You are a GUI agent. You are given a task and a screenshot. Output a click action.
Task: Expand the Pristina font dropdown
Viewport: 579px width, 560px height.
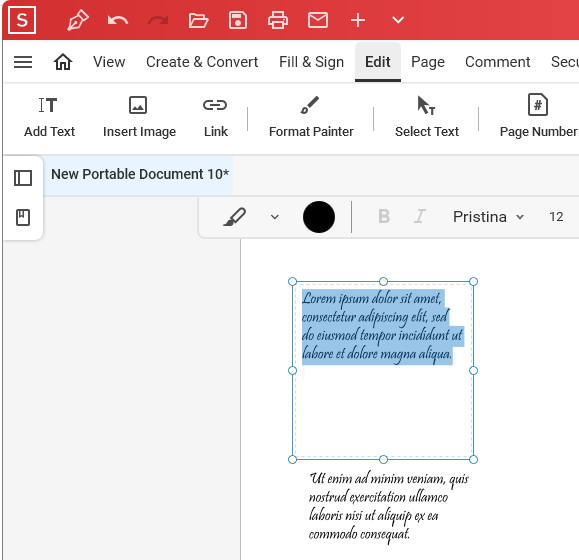[488, 217]
